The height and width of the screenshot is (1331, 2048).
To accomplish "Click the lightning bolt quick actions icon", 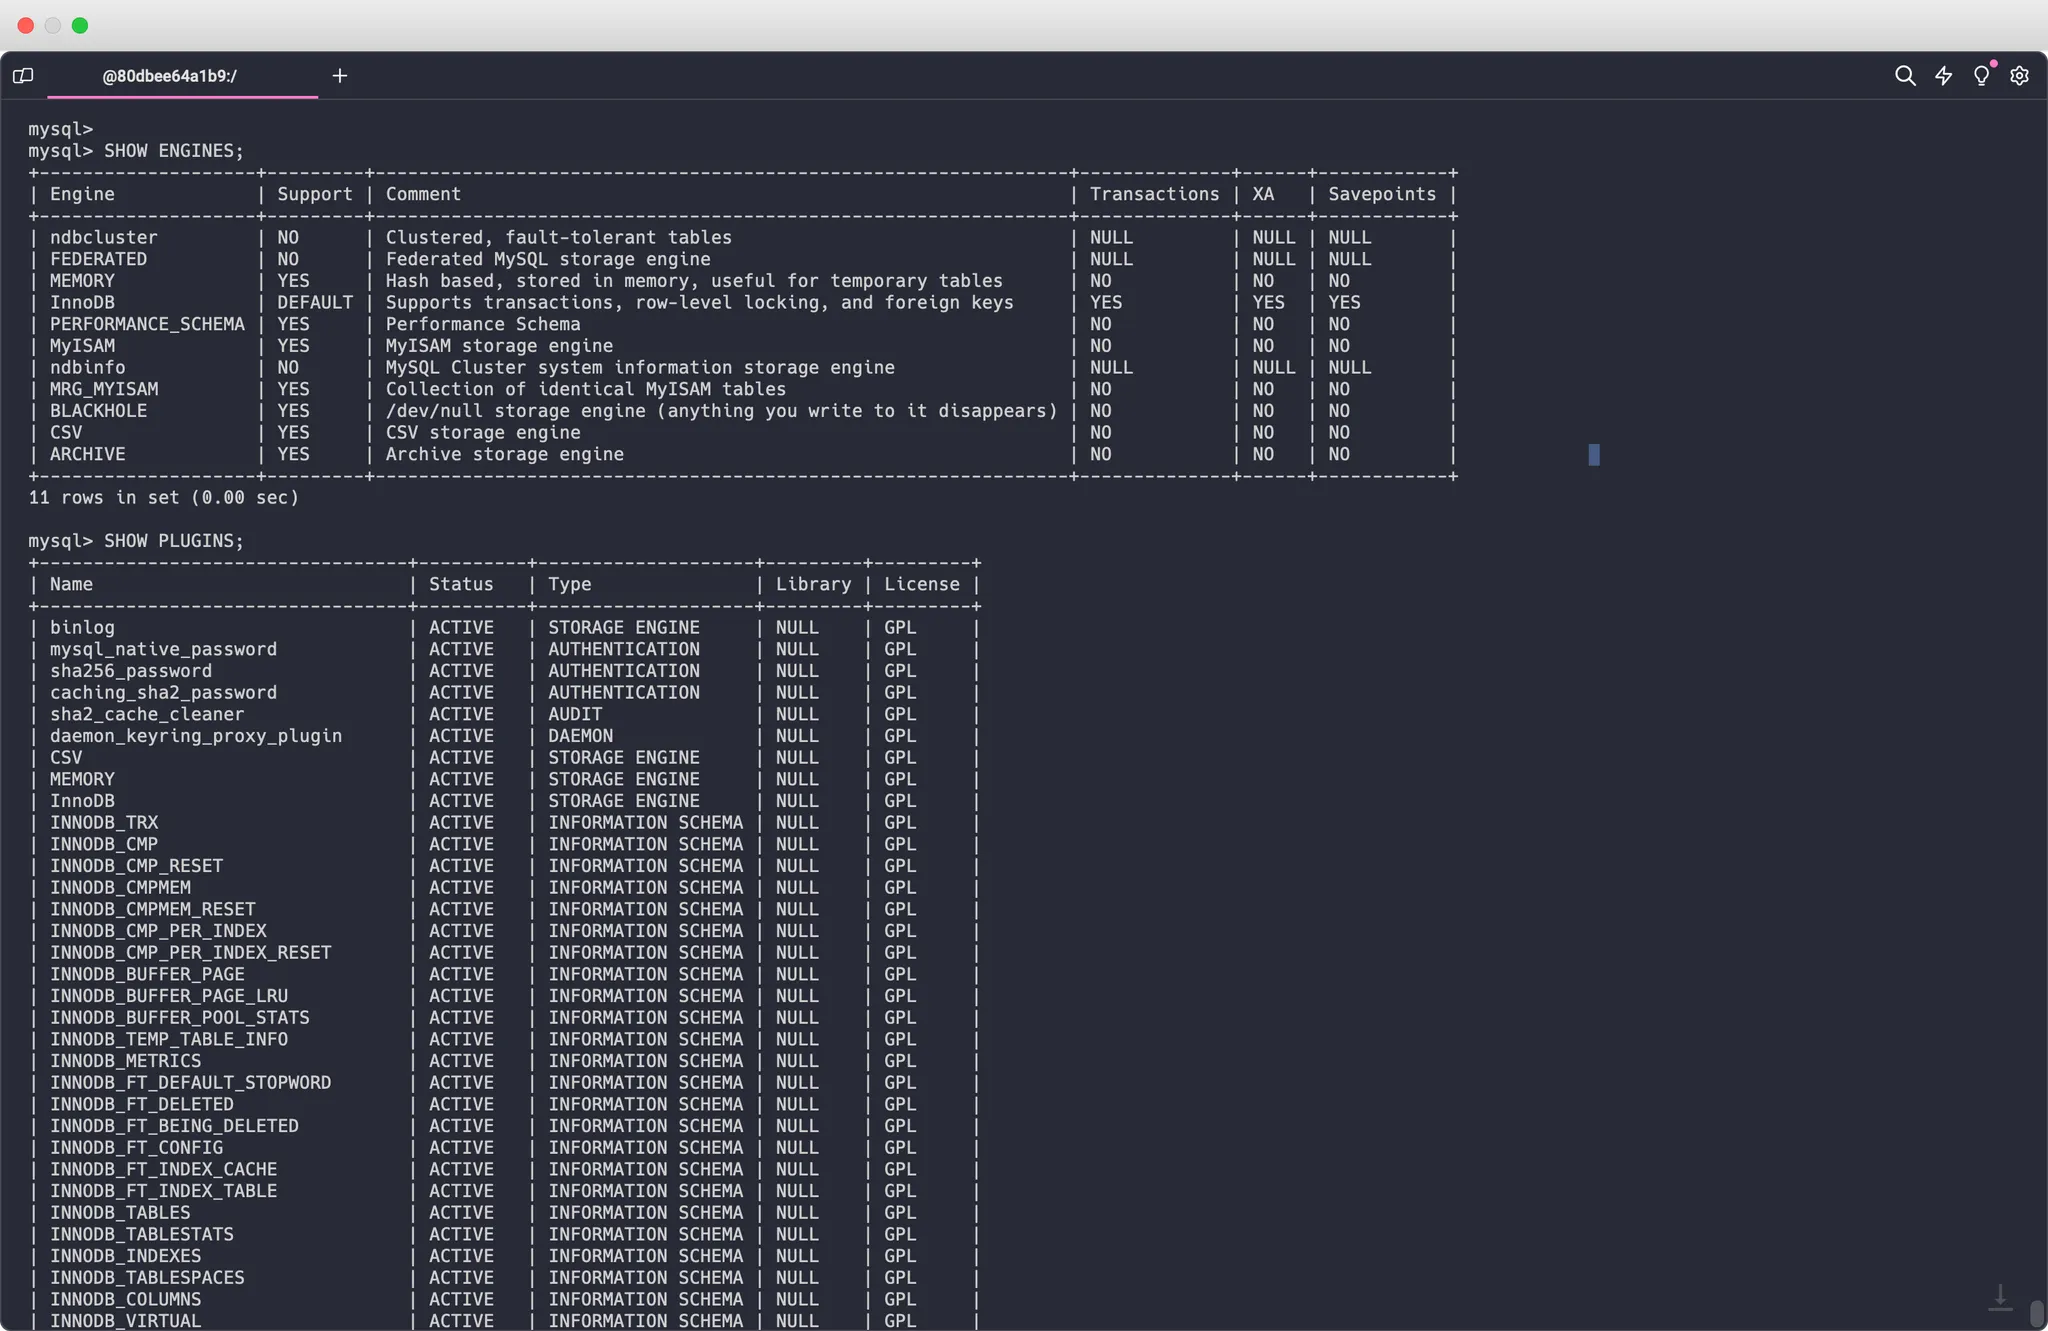I will [x=1943, y=76].
